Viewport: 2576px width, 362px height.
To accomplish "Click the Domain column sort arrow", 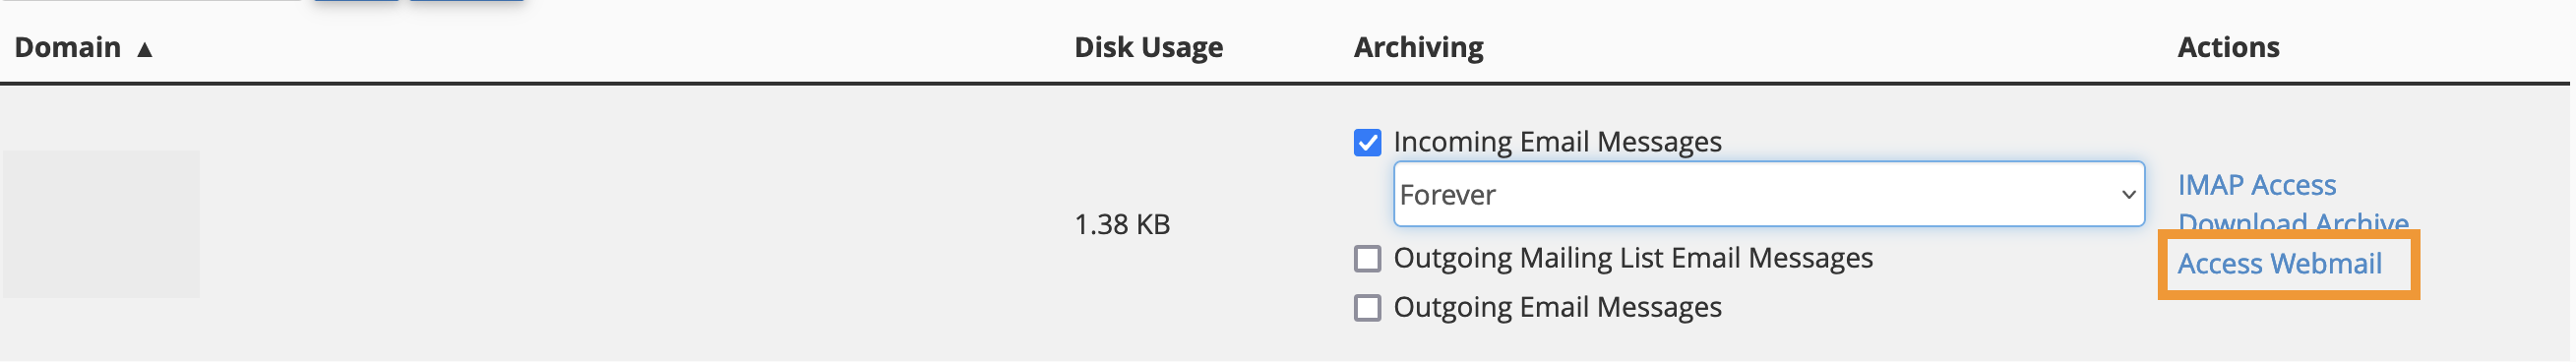I will click(145, 49).
